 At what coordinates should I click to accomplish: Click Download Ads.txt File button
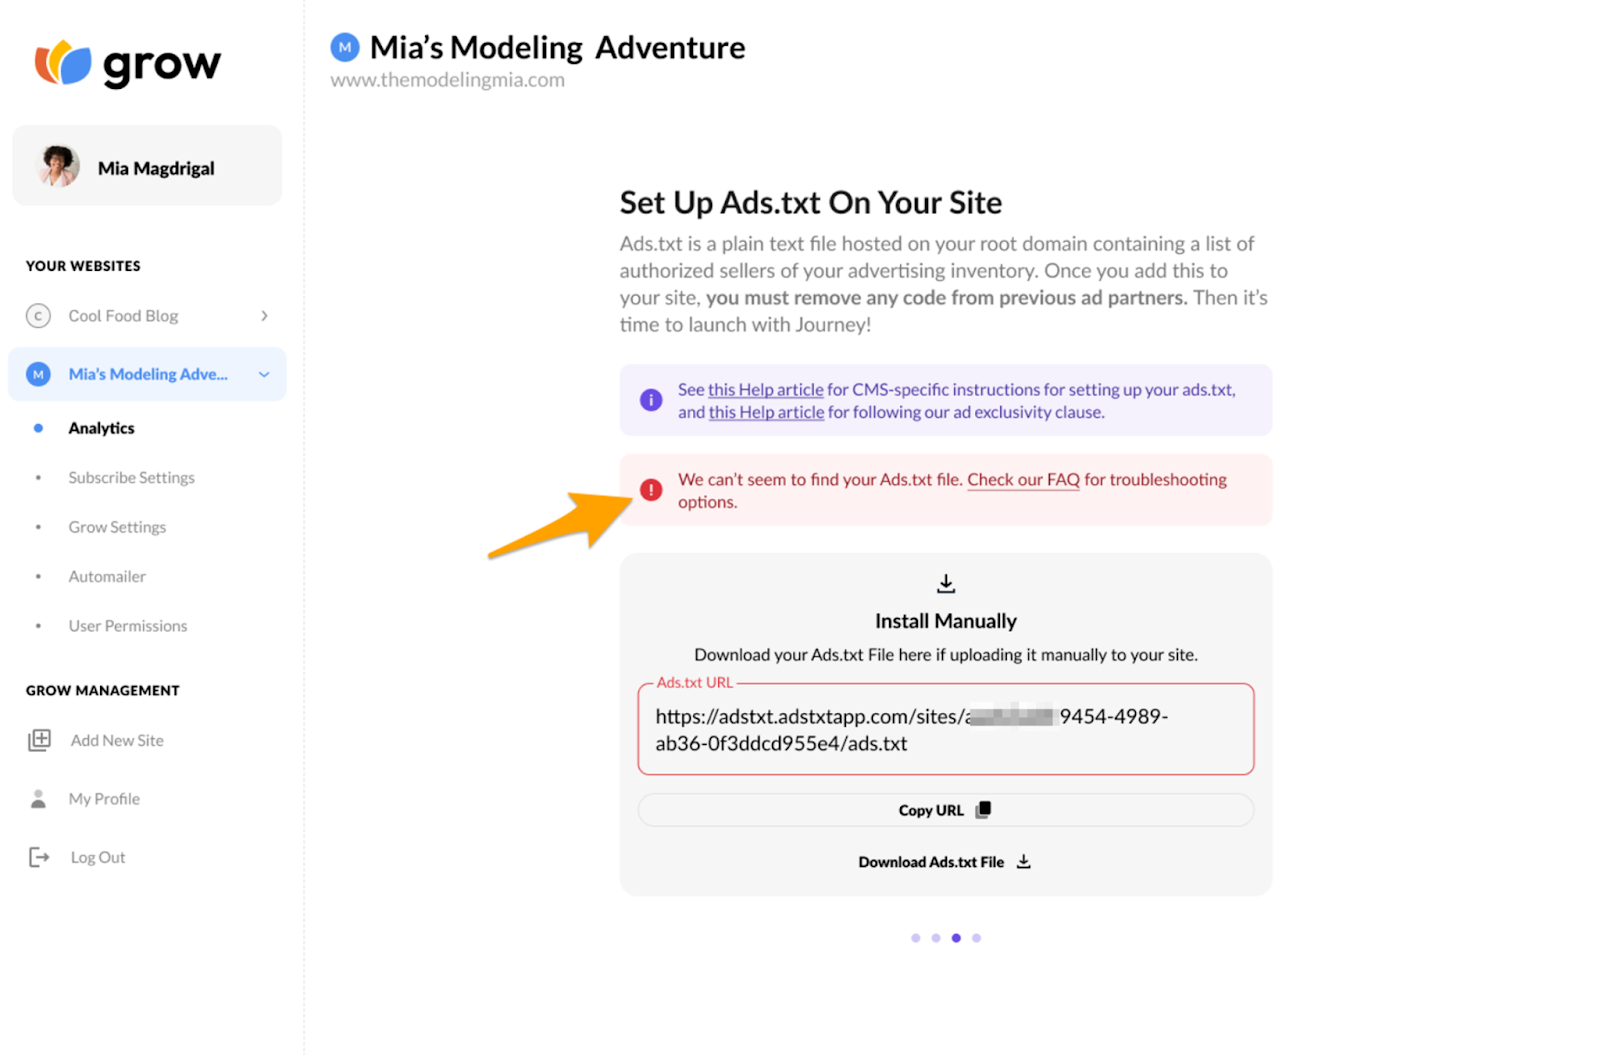point(944,862)
